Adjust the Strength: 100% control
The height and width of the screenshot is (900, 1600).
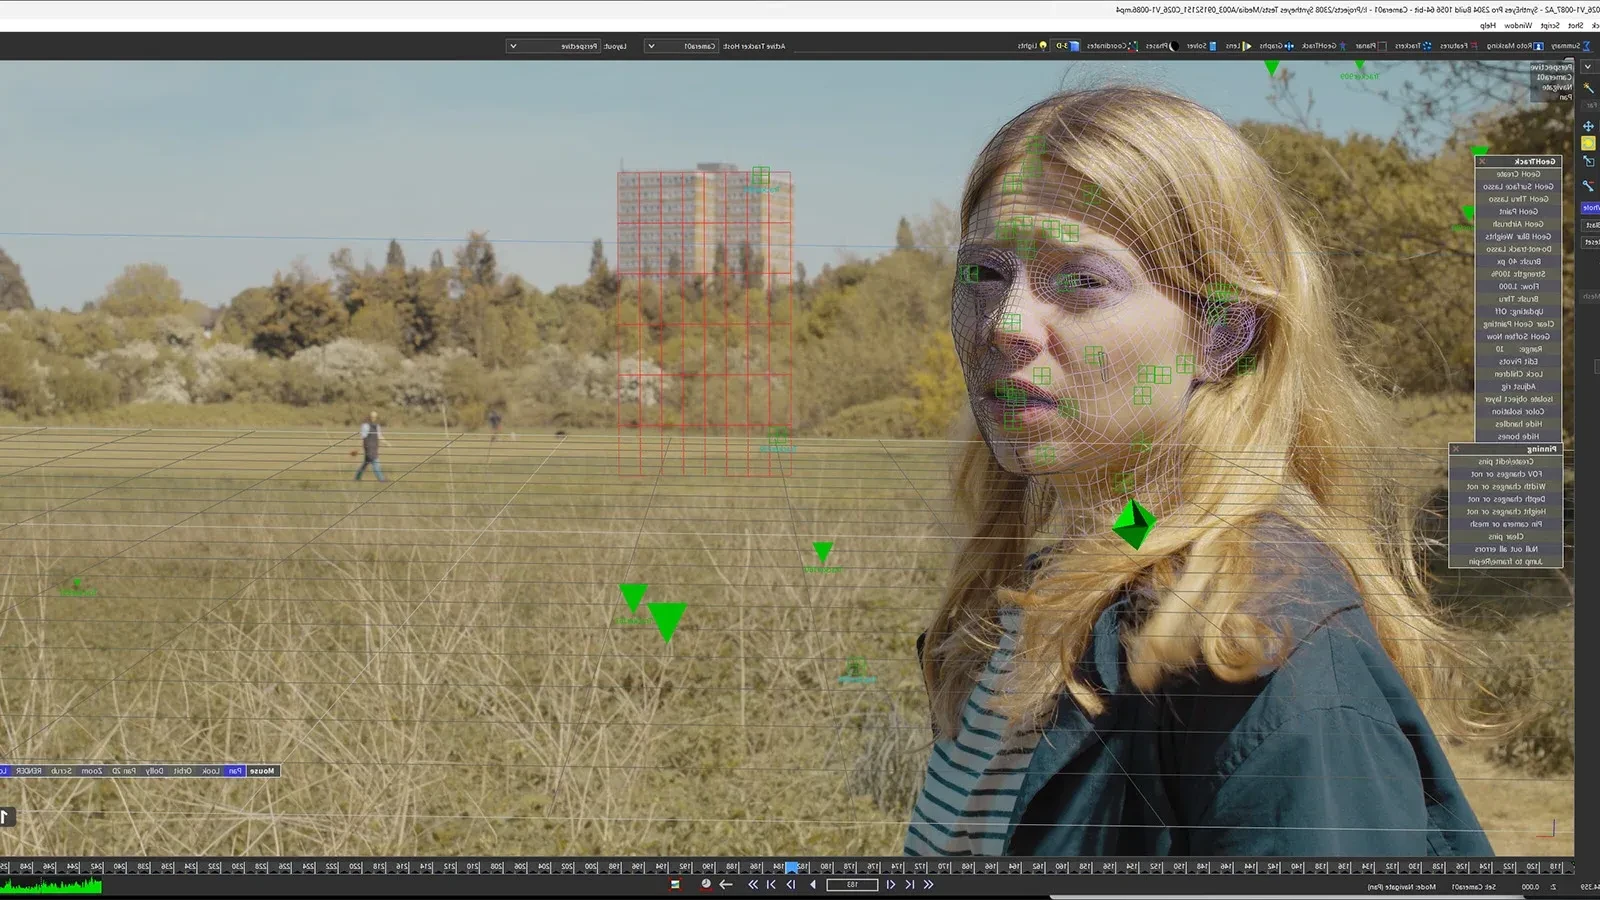[1518, 274]
